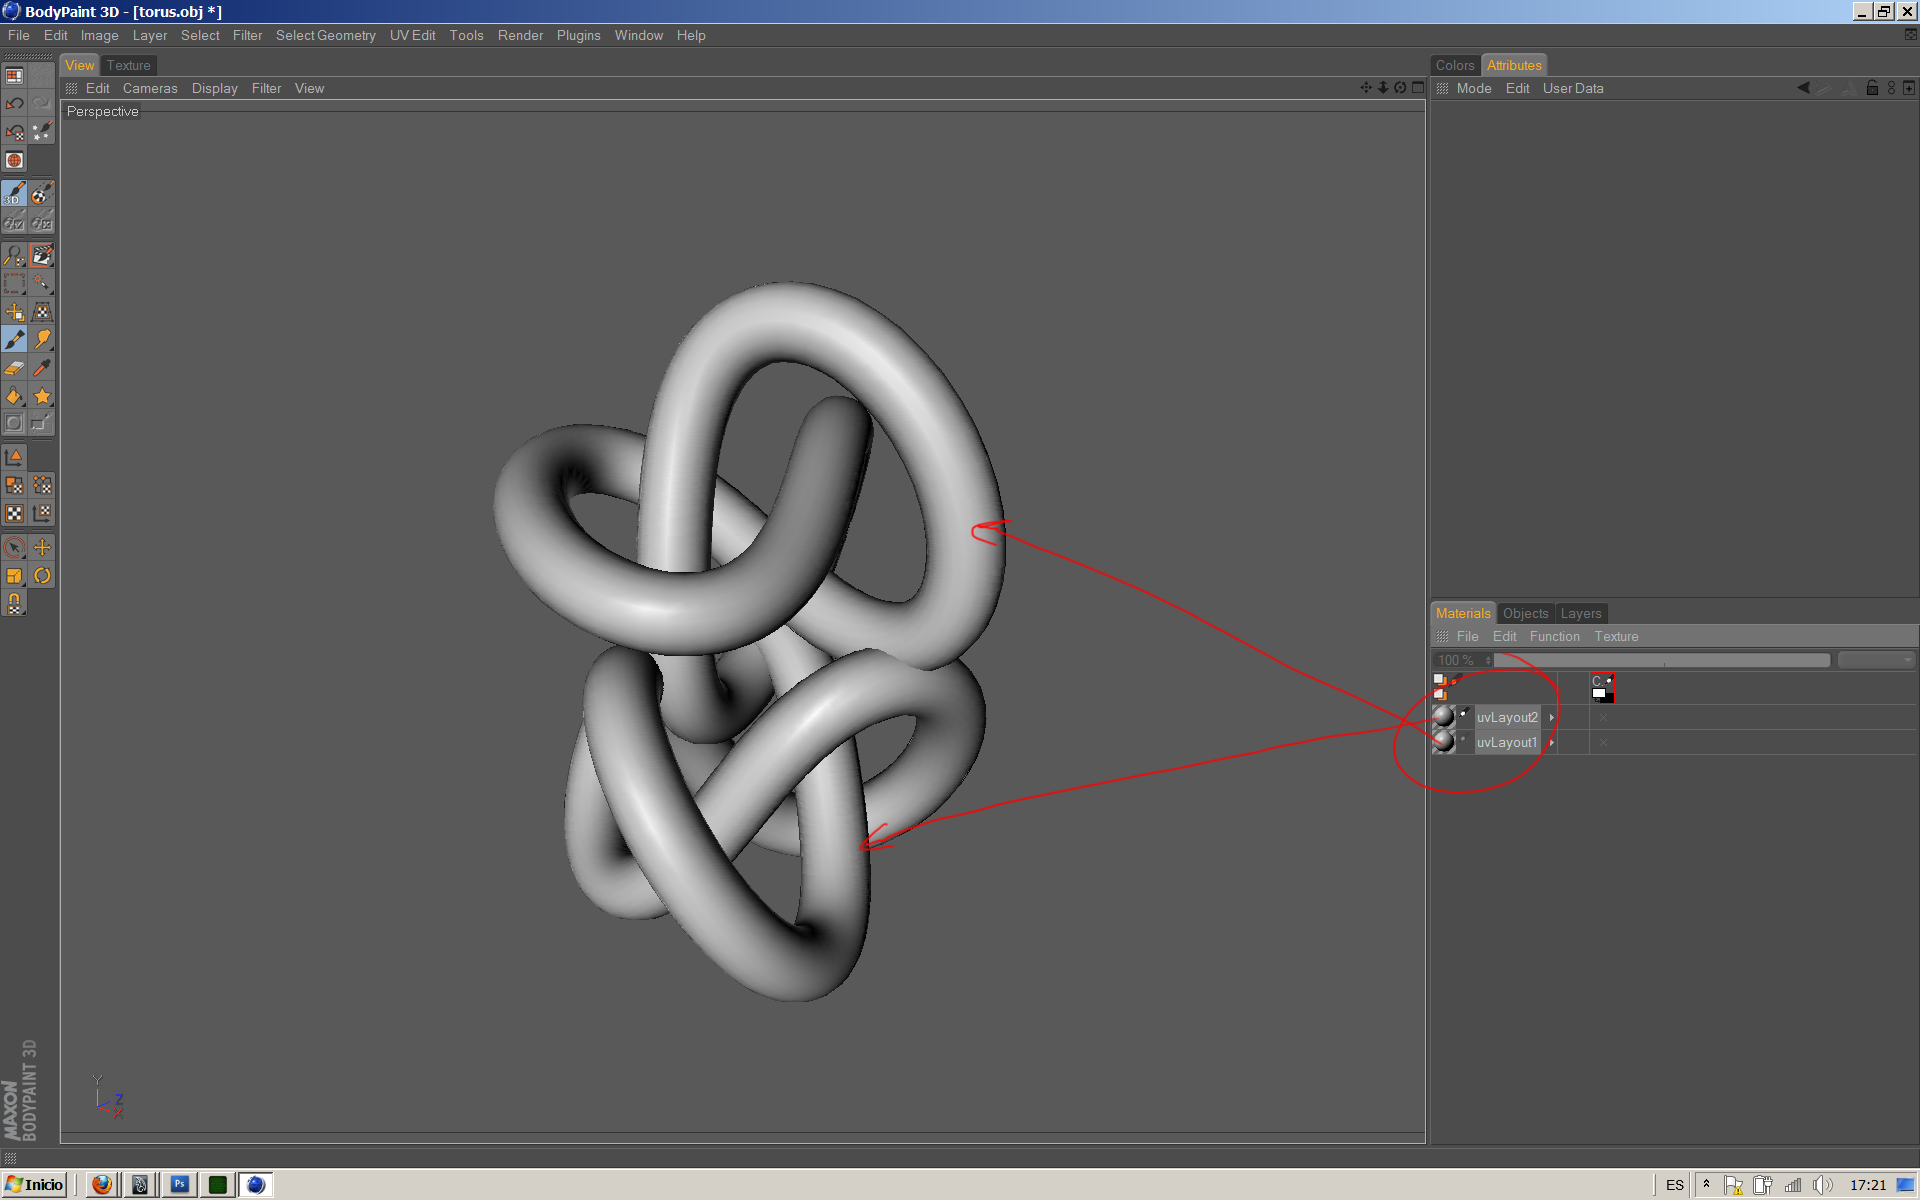
Task: Toggle the Attributes lock padlock icon
Action: click(1872, 88)
